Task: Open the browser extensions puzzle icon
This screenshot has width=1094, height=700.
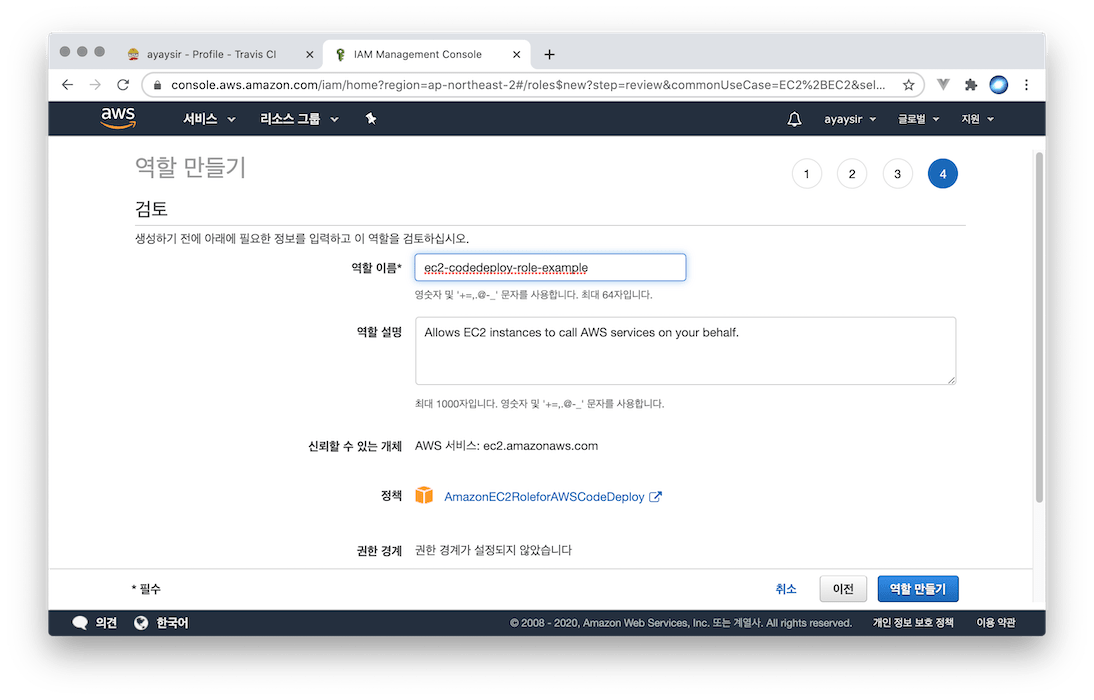Action: pyautogui.click(x=970, y=85)
